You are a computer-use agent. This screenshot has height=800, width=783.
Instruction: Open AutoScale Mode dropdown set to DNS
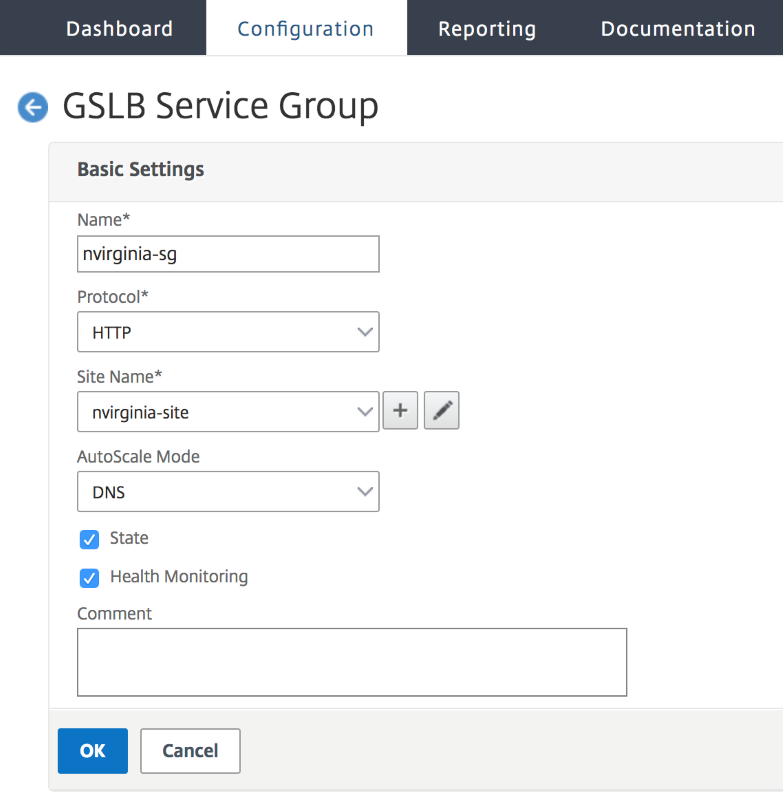coord(228,491)
